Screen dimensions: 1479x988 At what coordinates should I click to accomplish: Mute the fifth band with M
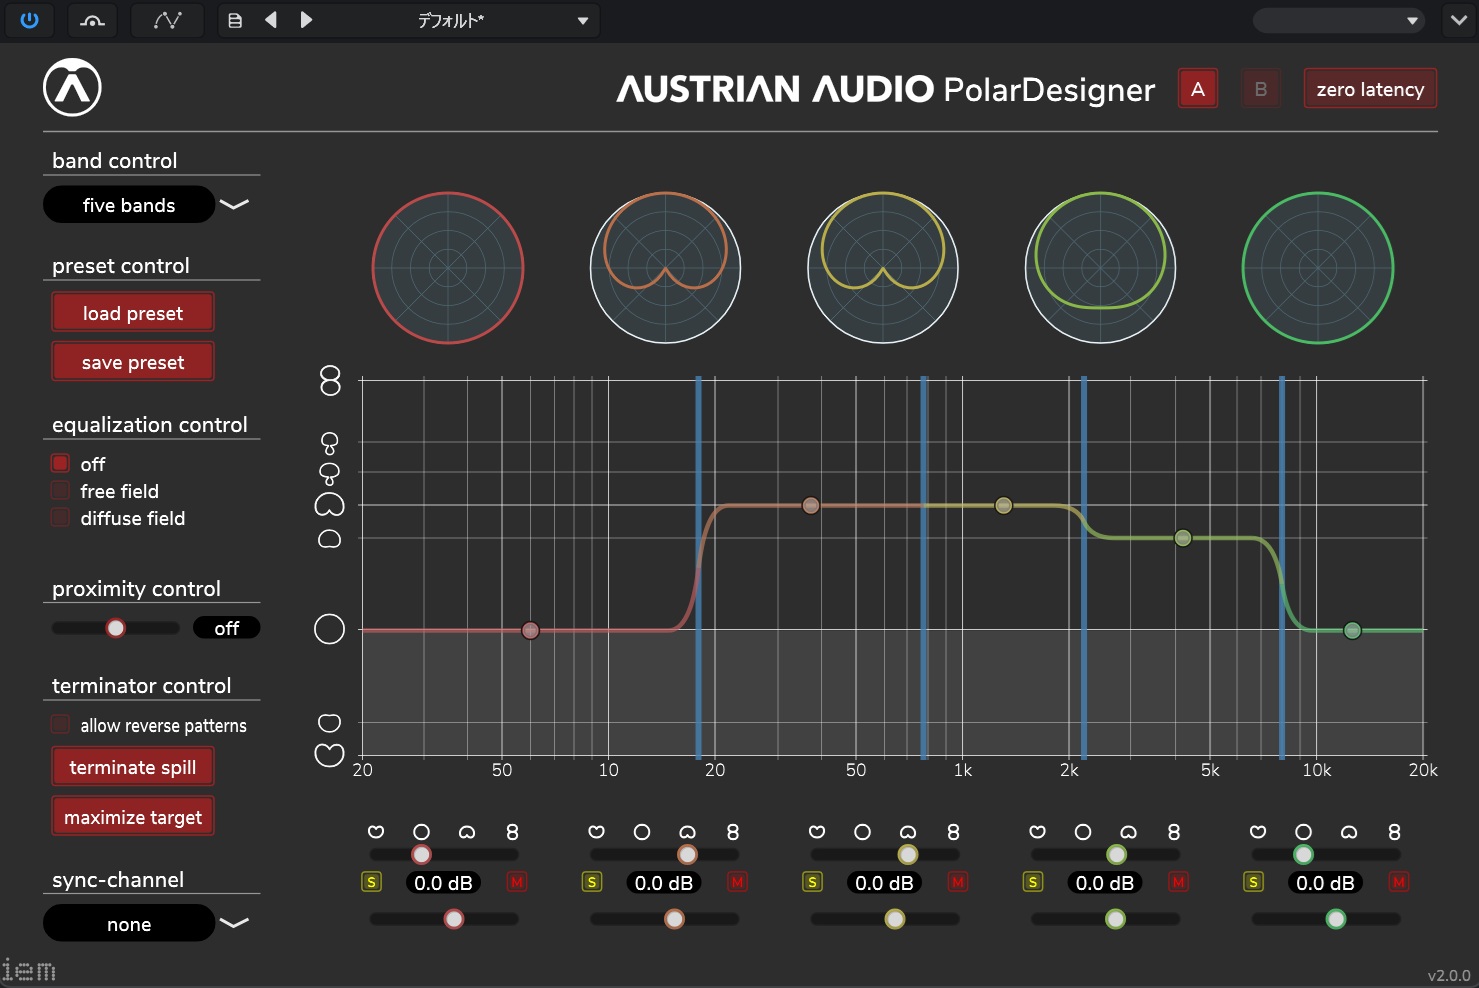1399,882
